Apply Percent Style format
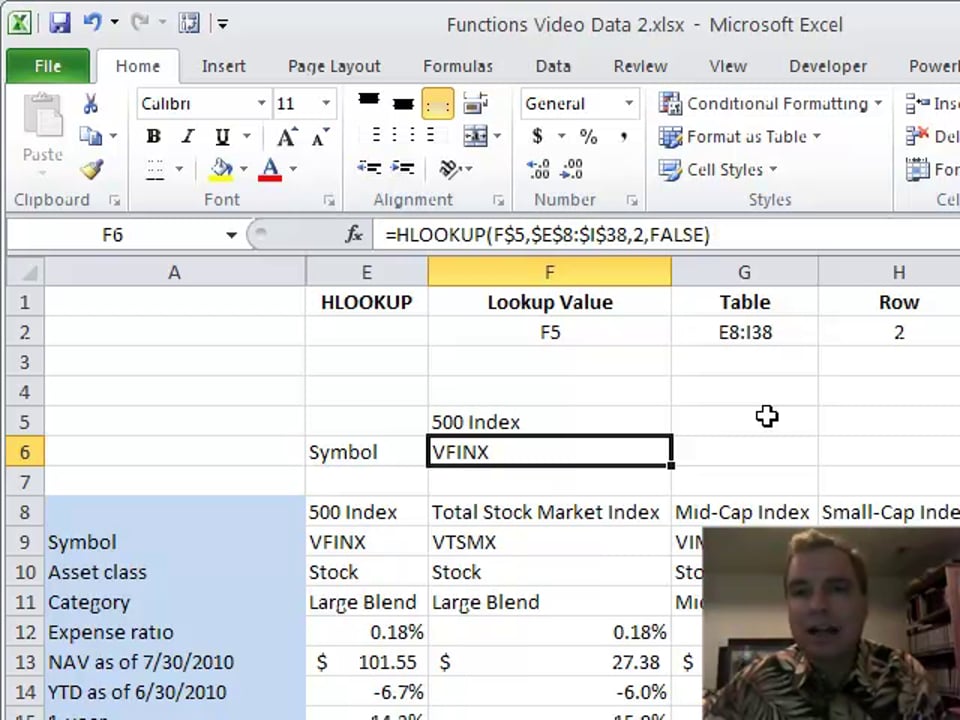 [588, 136]
